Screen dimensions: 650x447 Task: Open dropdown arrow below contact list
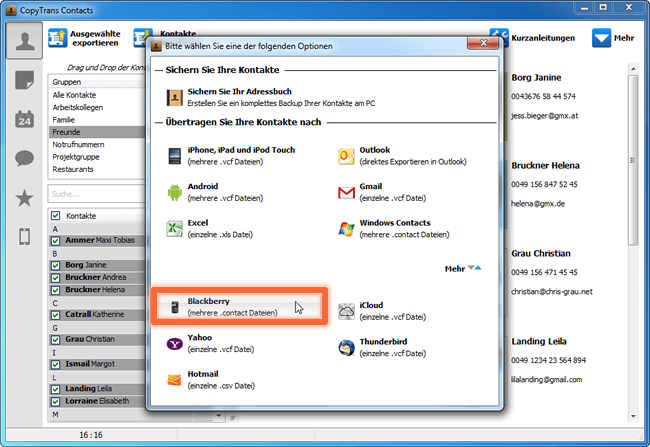pyautogui.click(x=218, y=416)
